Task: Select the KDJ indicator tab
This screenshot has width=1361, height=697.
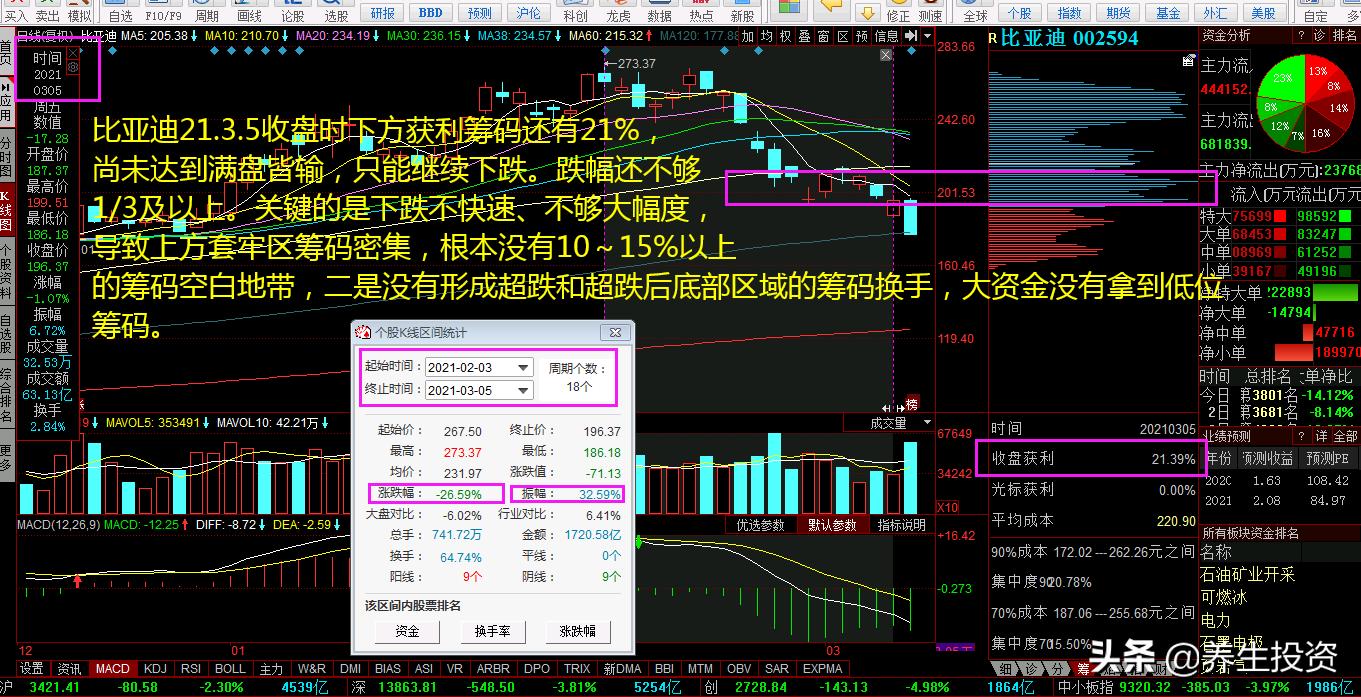Action: click(155, 668)
